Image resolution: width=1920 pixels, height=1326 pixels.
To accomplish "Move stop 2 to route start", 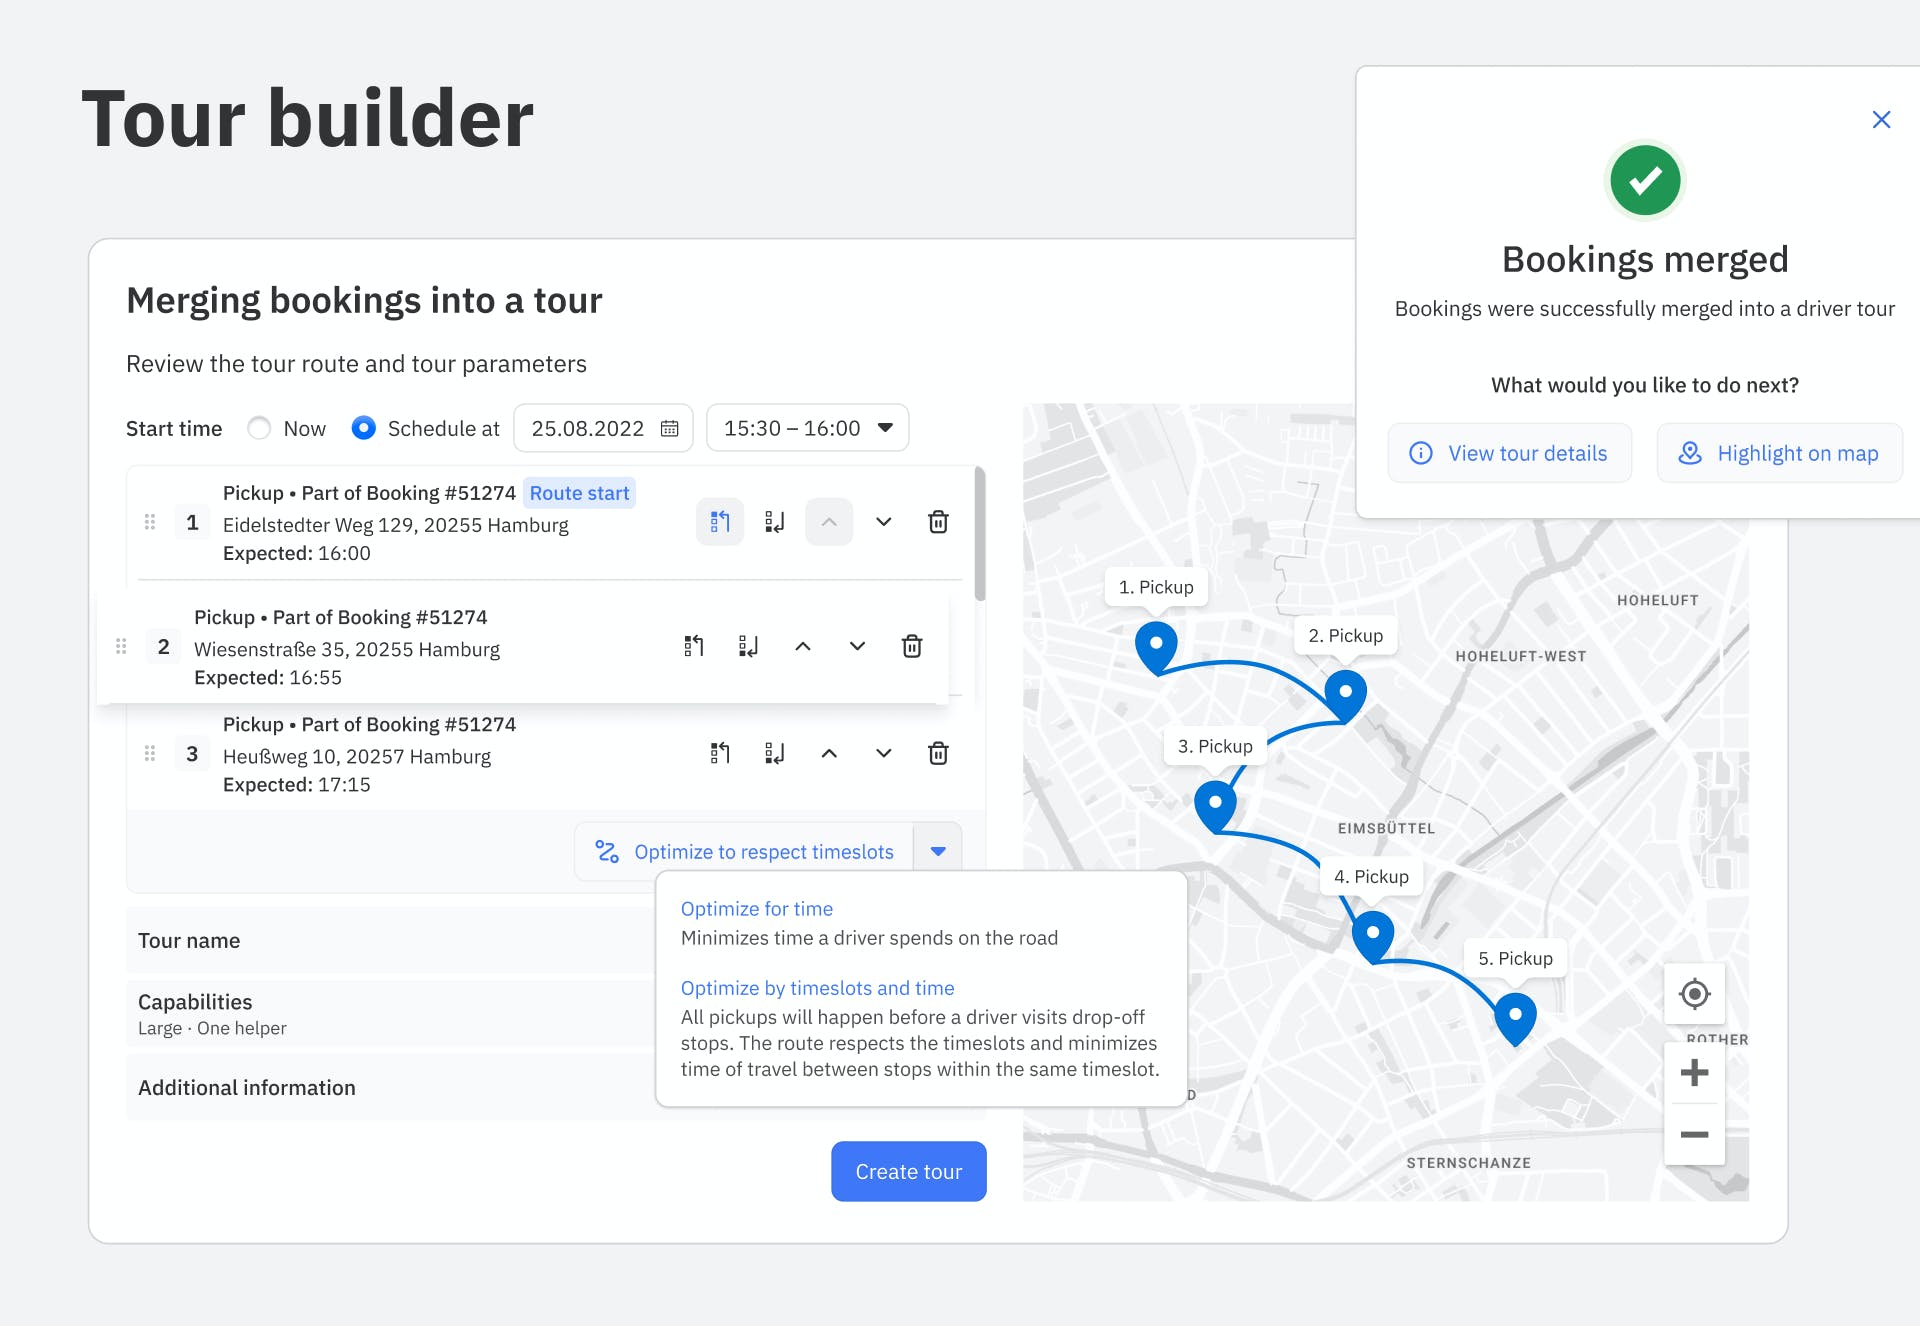I will point(694,646).
